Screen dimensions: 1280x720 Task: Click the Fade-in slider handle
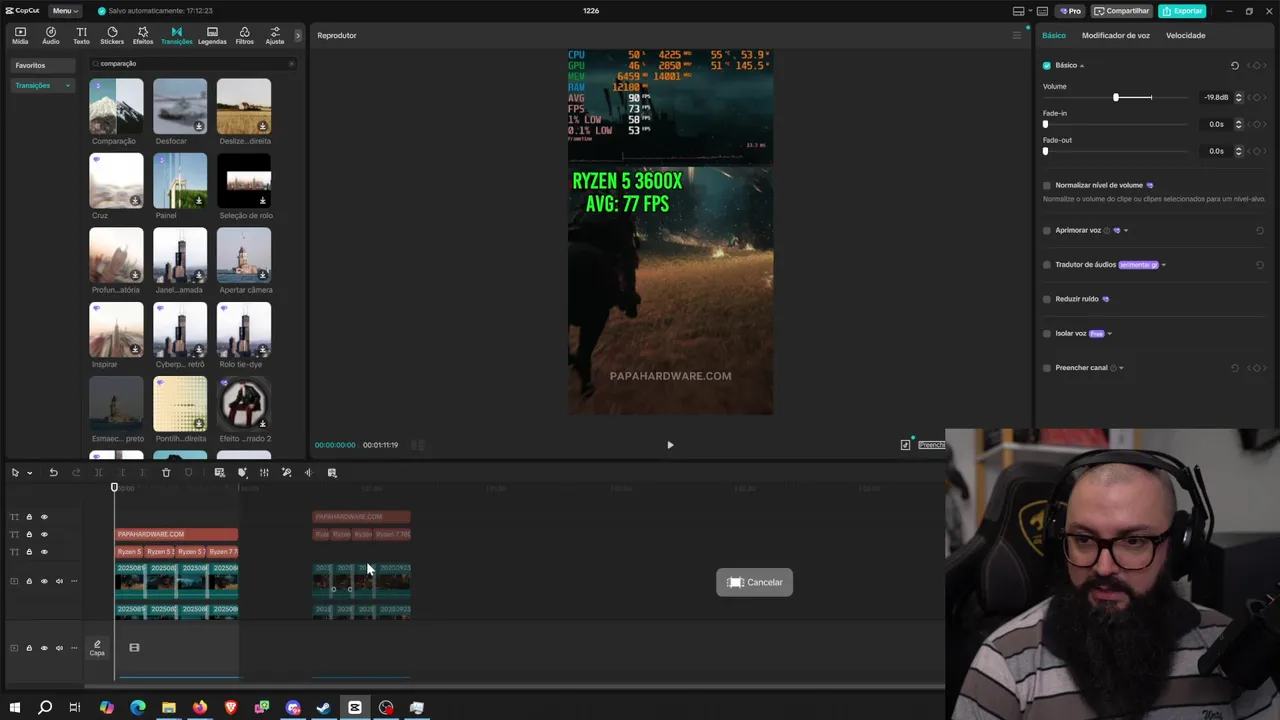click(1045, 124)
